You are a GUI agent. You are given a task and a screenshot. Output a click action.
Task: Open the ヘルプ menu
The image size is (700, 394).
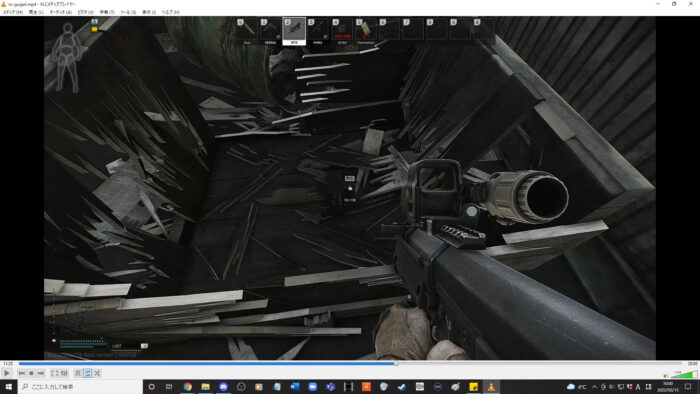coord(170,12)
